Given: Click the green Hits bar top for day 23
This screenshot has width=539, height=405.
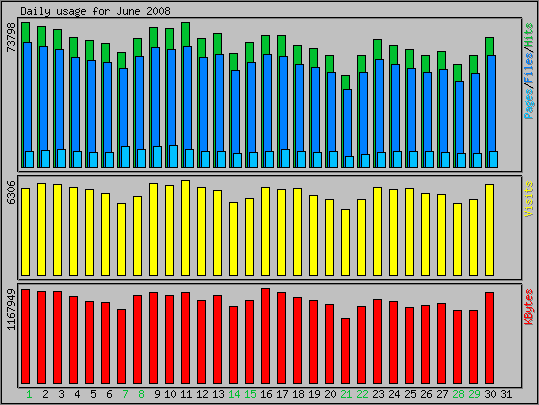Looking at the screenshot, I should 377,50.
